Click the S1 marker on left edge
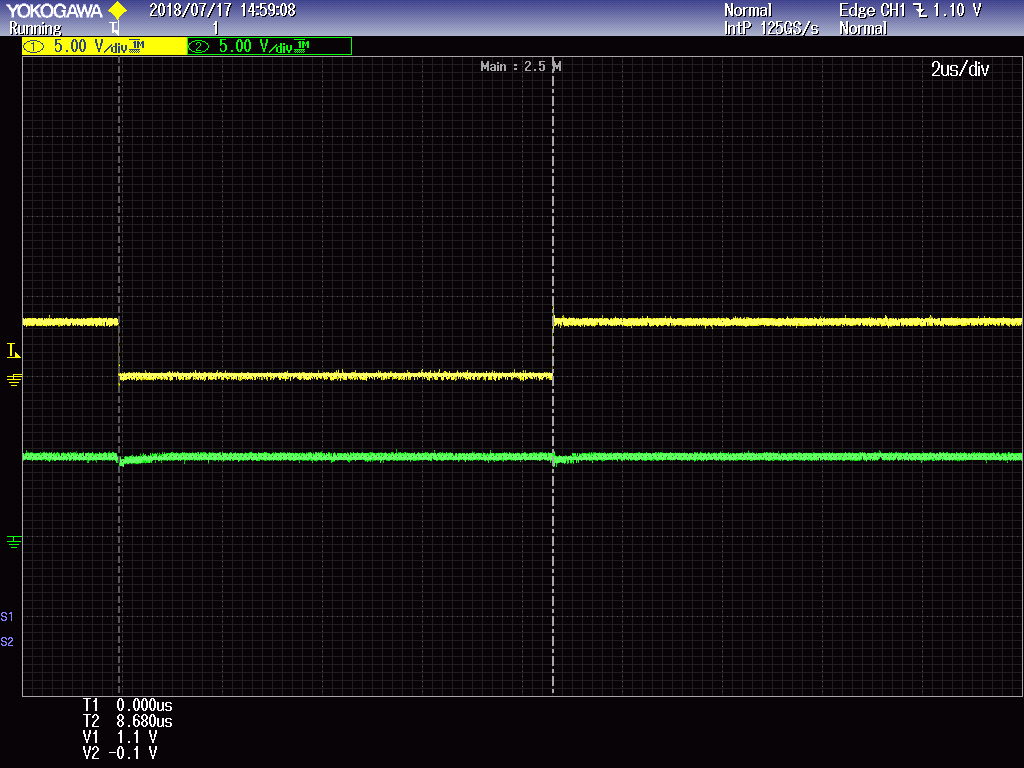This screenshot has width=1024, height=768. tap(8, 616)
